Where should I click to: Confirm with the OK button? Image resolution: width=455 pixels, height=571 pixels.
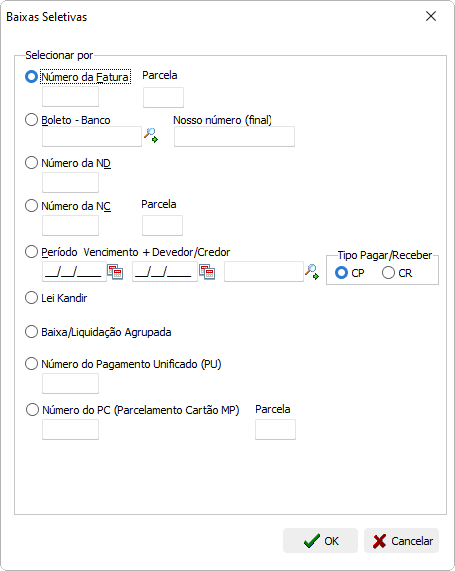[x=320, y=541]
